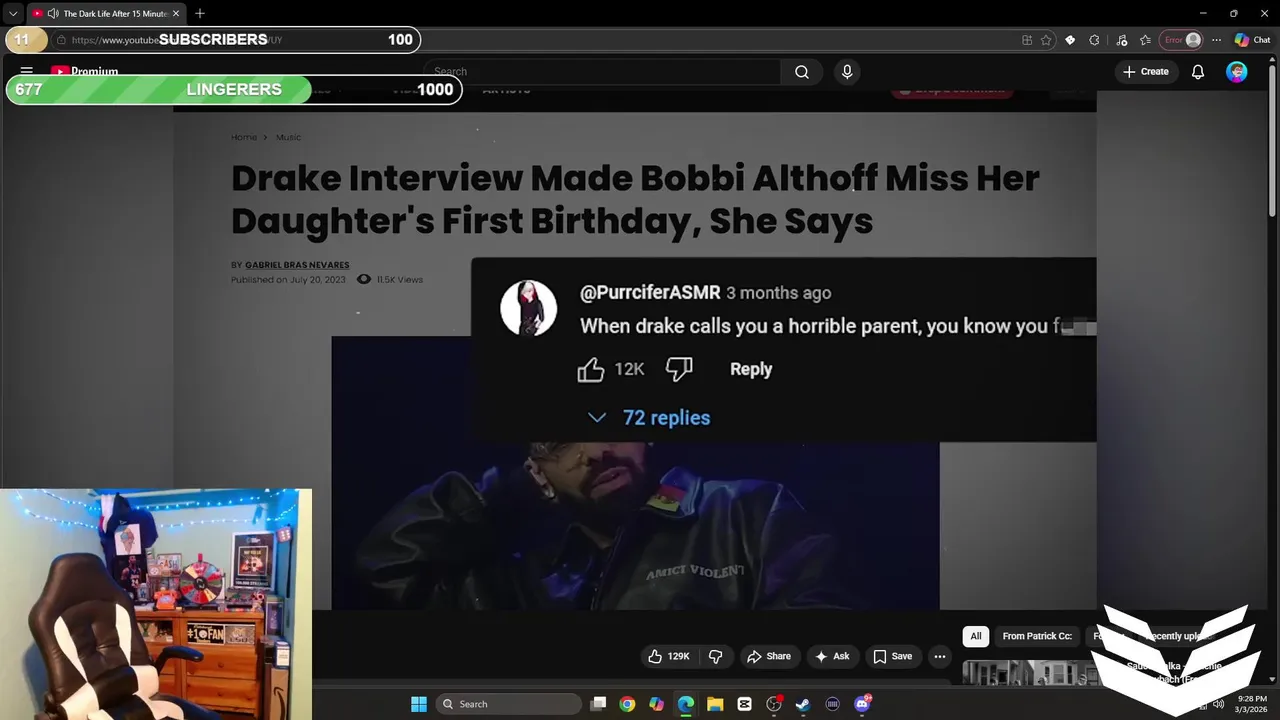
Task: Open the Favorites list icon
Action: pyautogui.click(x=1145, y=40)
